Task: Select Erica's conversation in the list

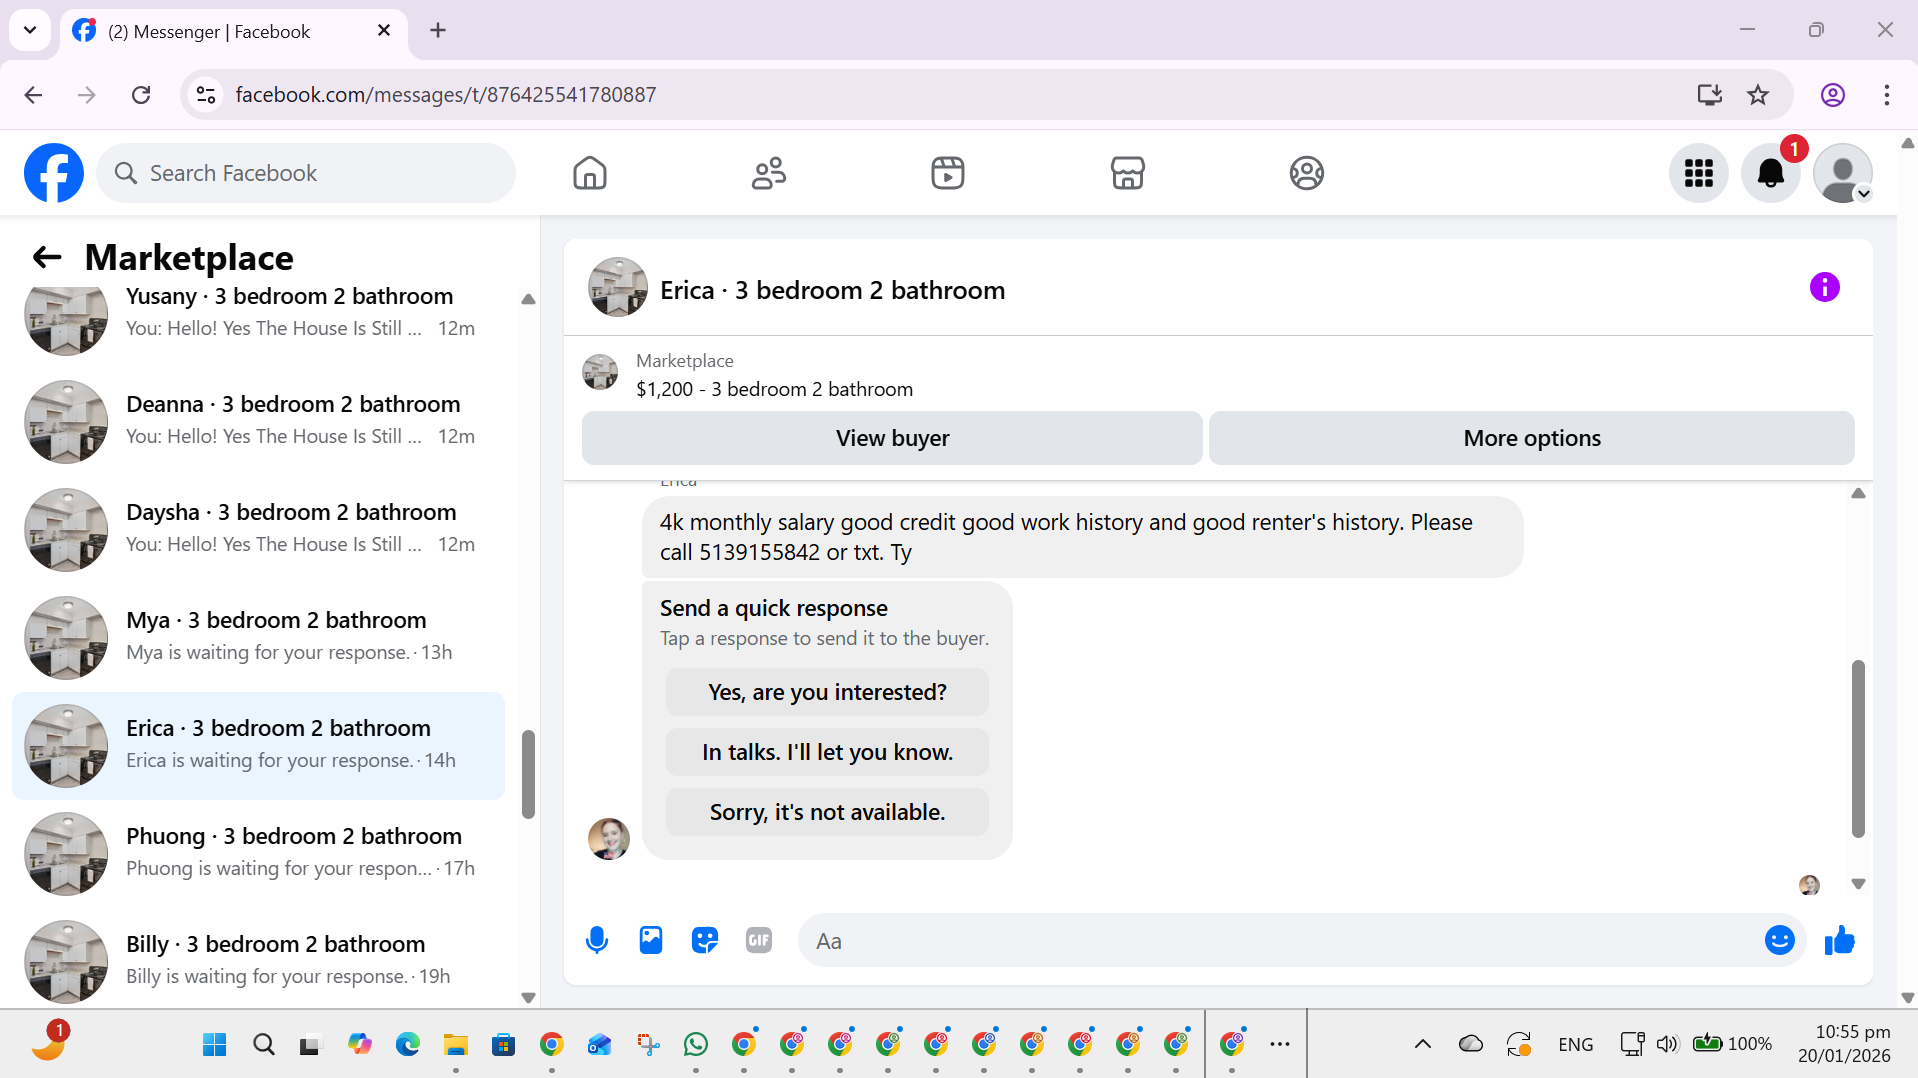Action: (258, 745)
